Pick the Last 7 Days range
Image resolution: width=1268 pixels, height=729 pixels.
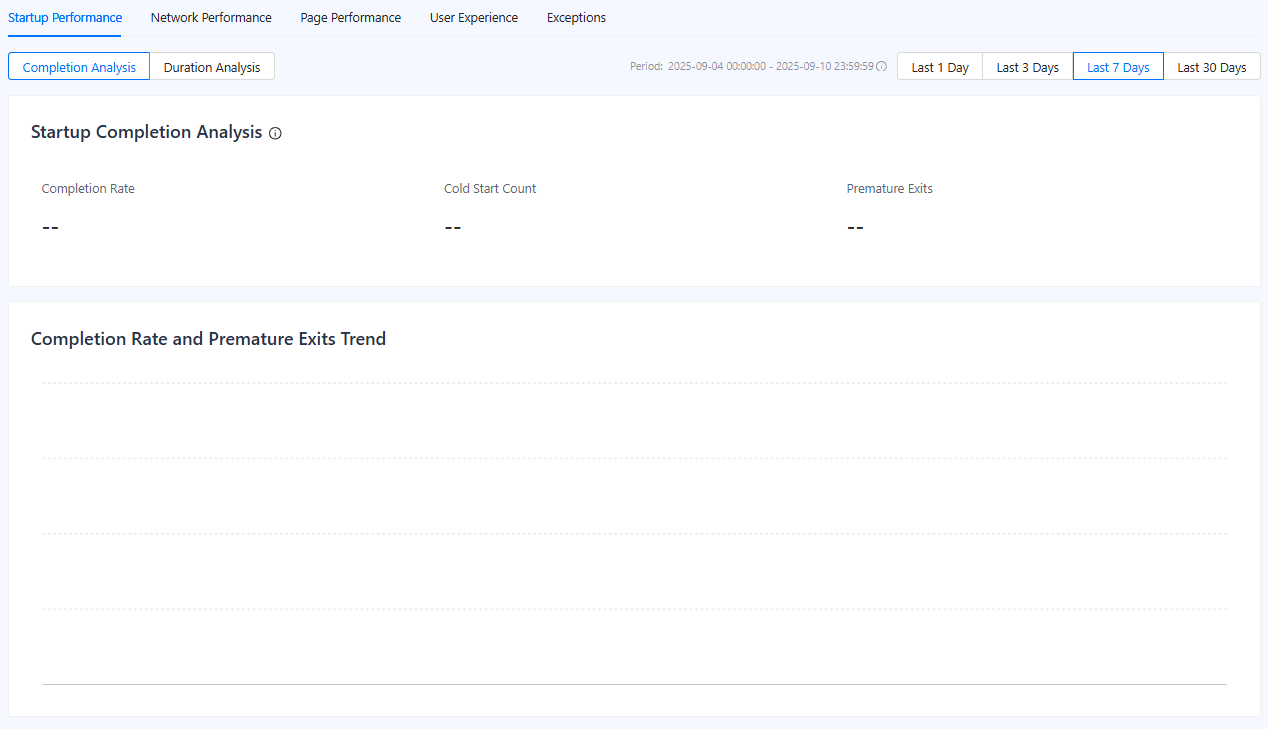coord(1118,67)
